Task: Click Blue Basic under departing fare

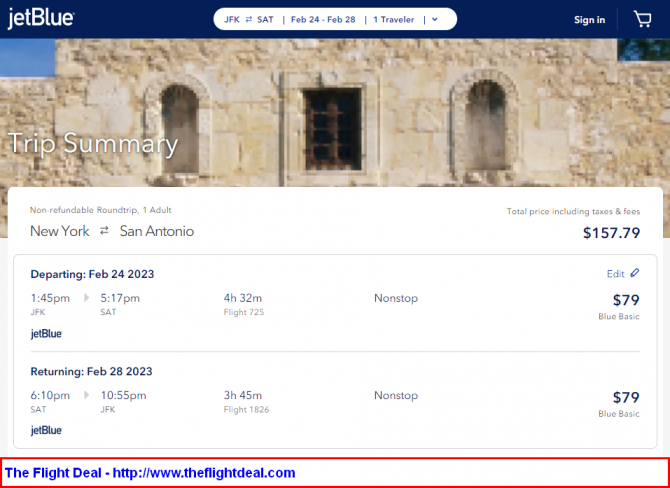Action: click(619, 317)
